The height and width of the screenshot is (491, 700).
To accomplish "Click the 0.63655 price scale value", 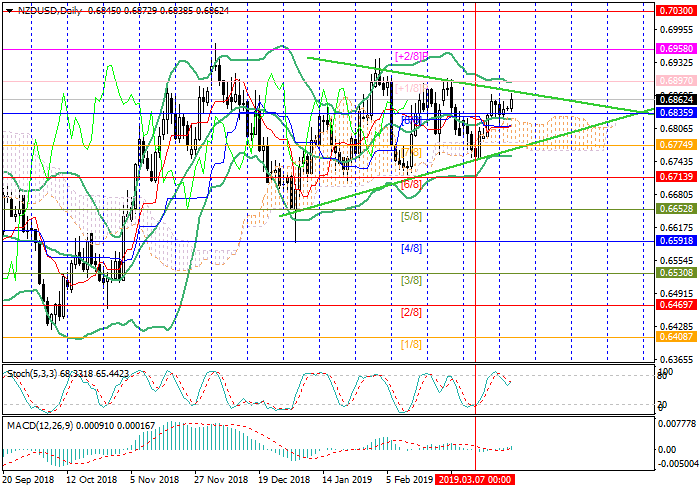I will point(676,359).
